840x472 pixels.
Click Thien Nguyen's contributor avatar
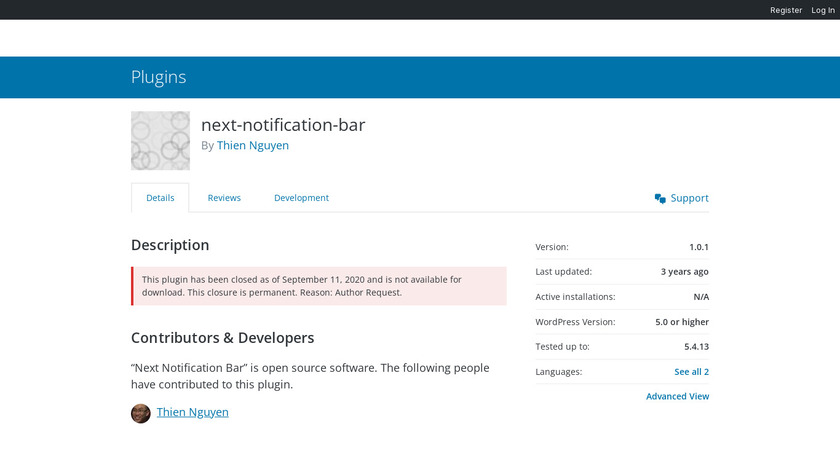tap(141, 413)
